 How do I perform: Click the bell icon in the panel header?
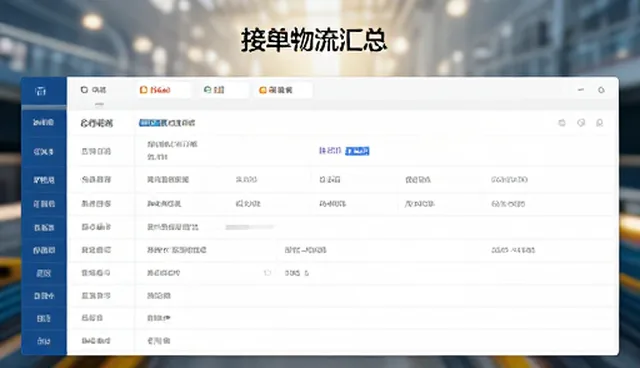point(600,122)
